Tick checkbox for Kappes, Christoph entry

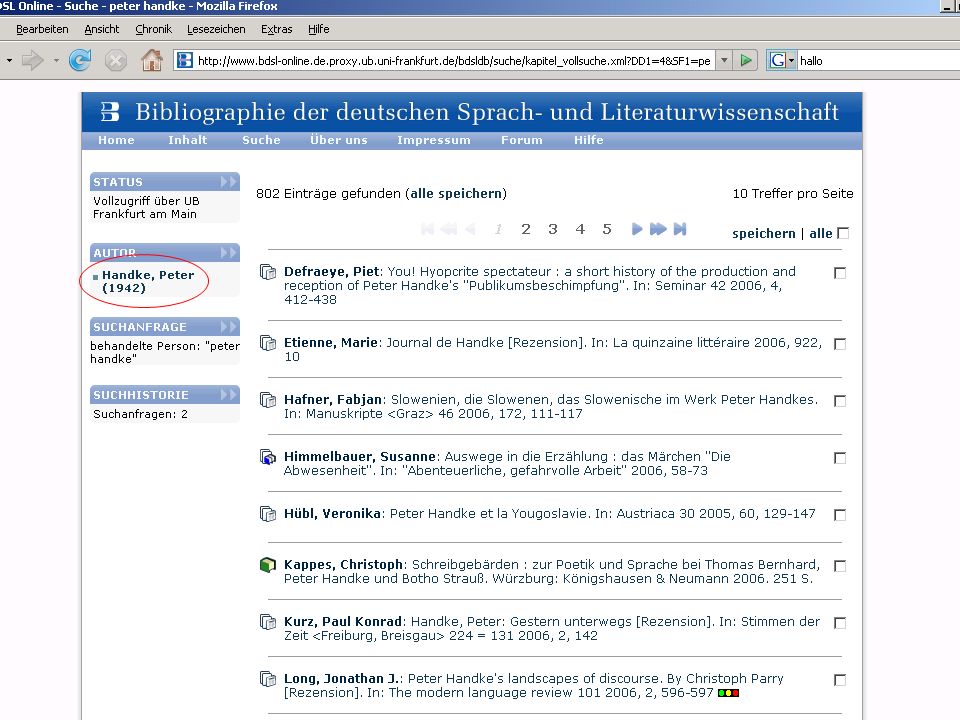click(x=840, y=566)
